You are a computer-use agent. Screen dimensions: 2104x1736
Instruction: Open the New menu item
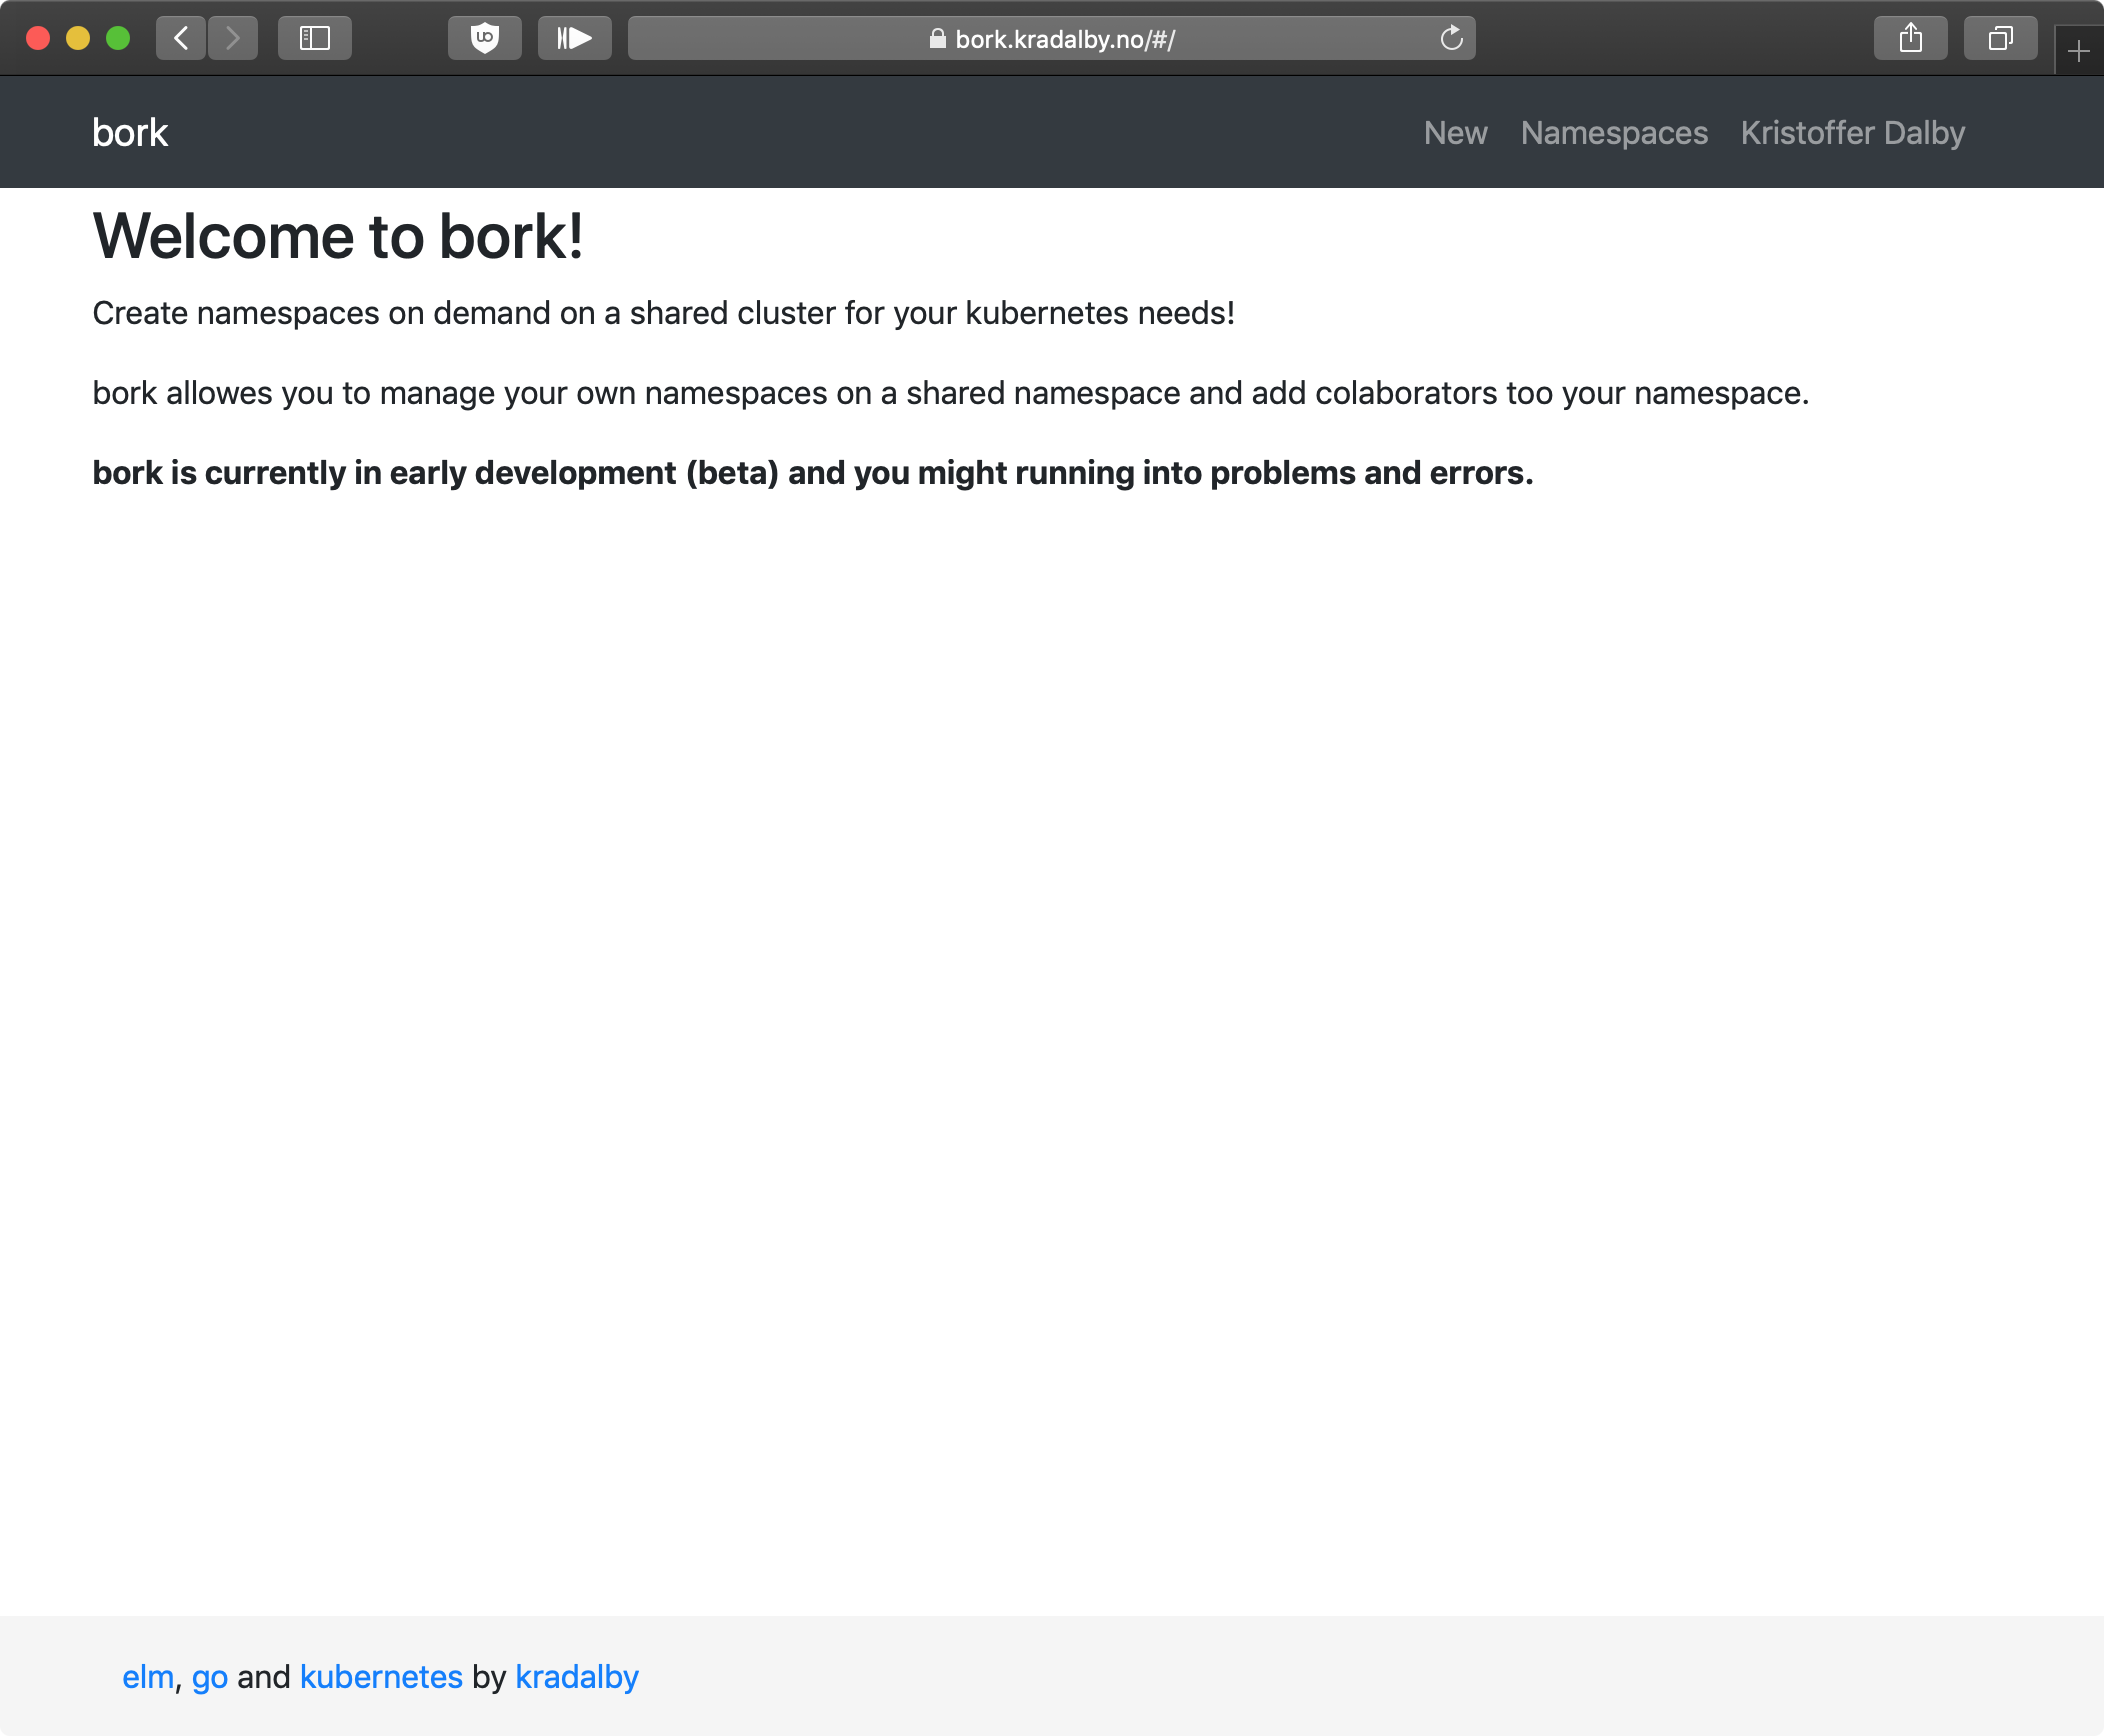1455,133
